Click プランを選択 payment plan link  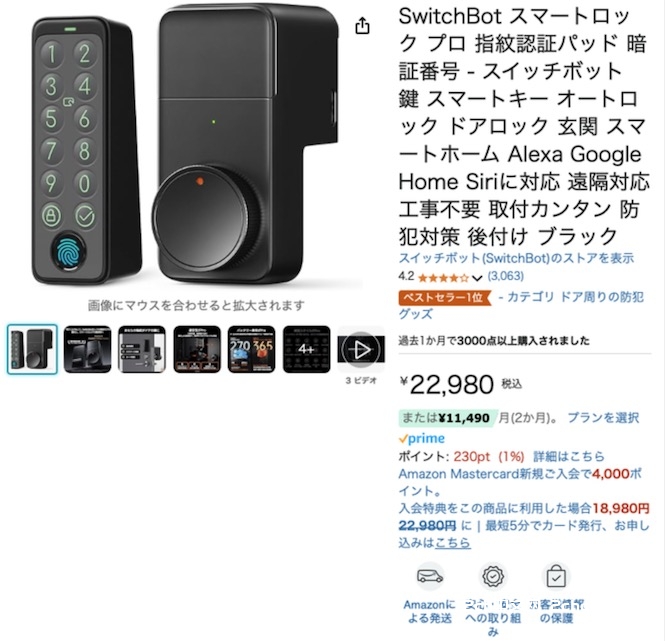click(603, 418)
